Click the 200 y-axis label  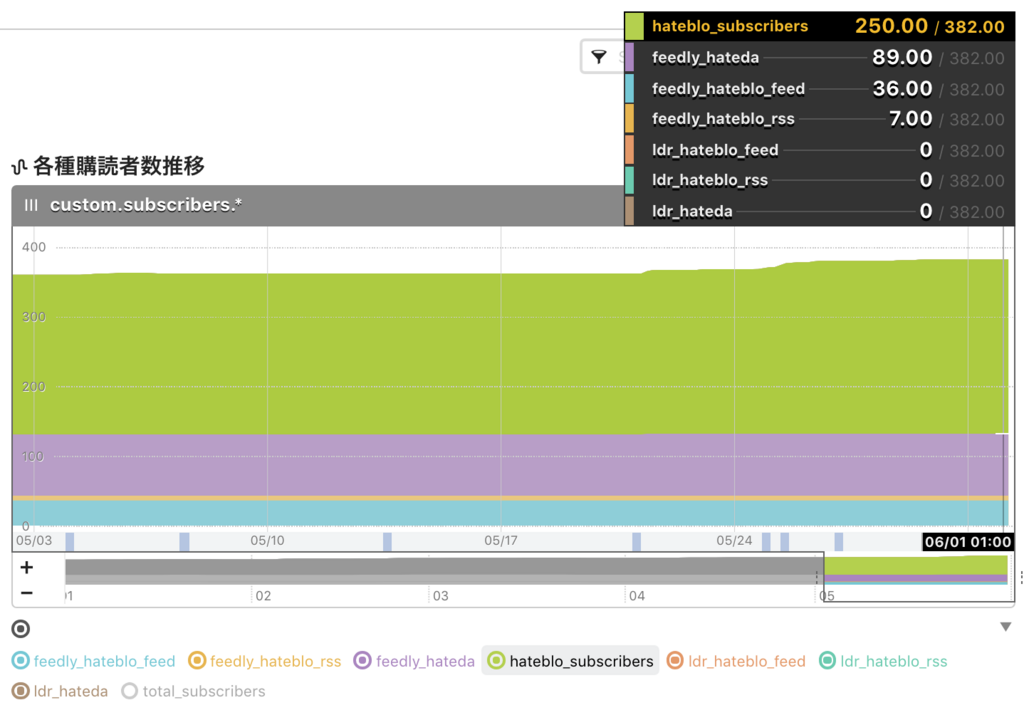(34, 387)
